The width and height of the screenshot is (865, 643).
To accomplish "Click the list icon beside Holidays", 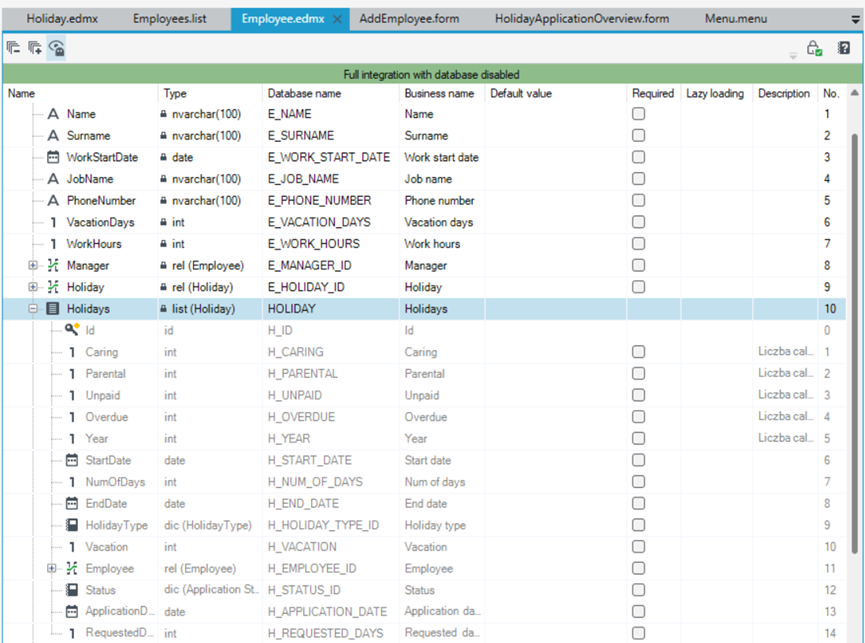I will (x=53, y=309).
